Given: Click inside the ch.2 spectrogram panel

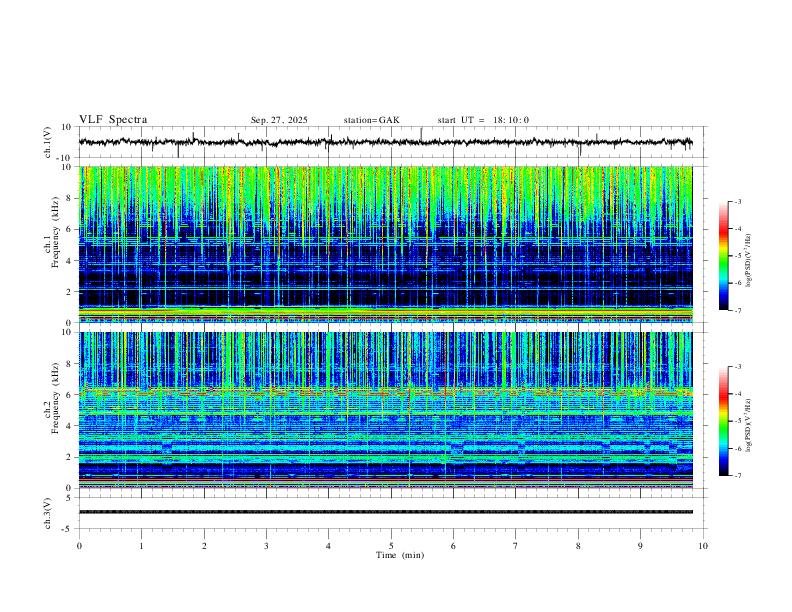Looking at the screenshot, I should (385, 410).
